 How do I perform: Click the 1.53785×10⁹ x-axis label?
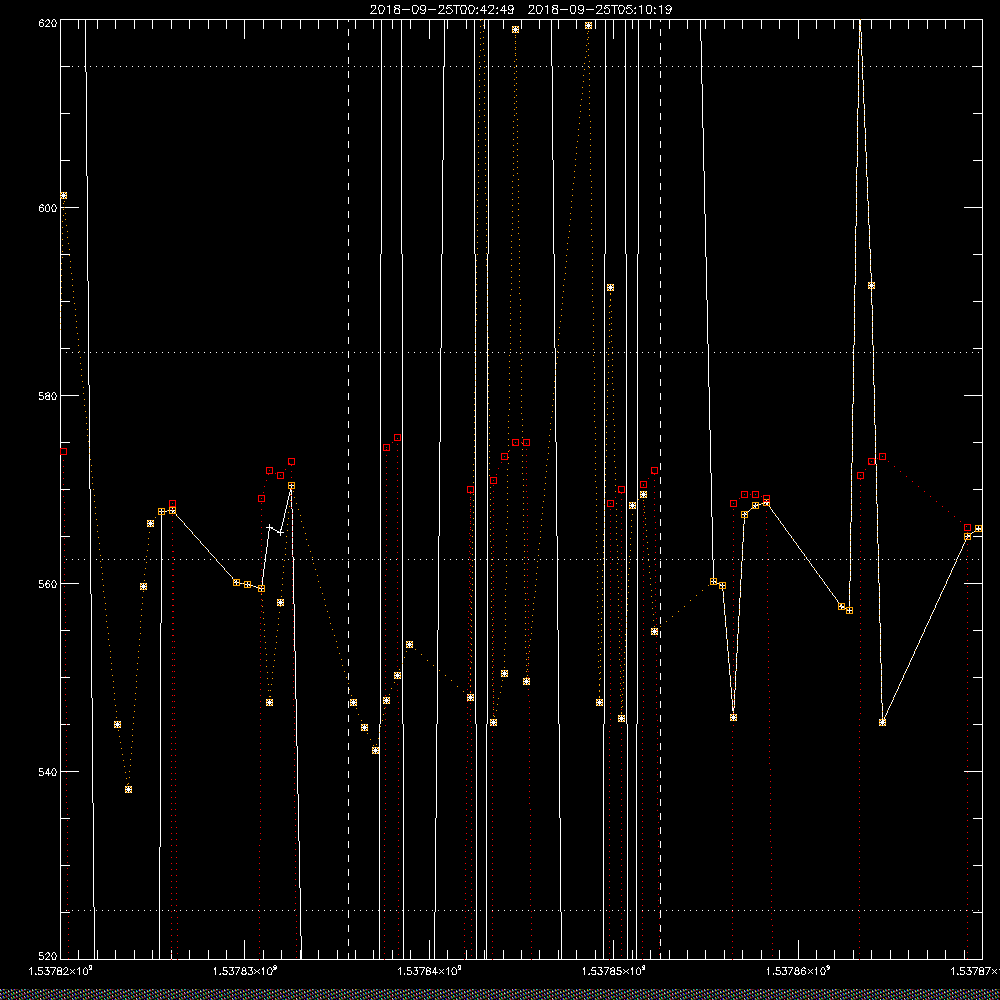click(614, 971)
